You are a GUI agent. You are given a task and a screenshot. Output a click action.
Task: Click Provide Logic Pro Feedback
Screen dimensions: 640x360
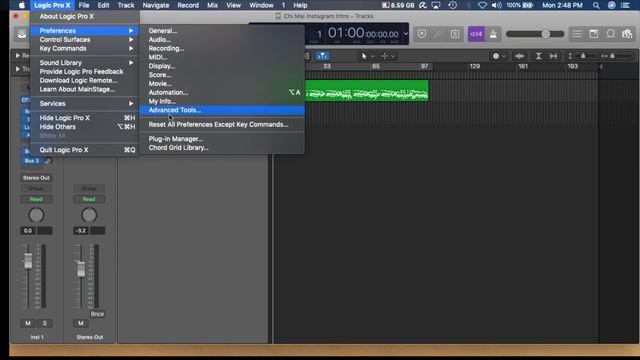pos(84,71)
